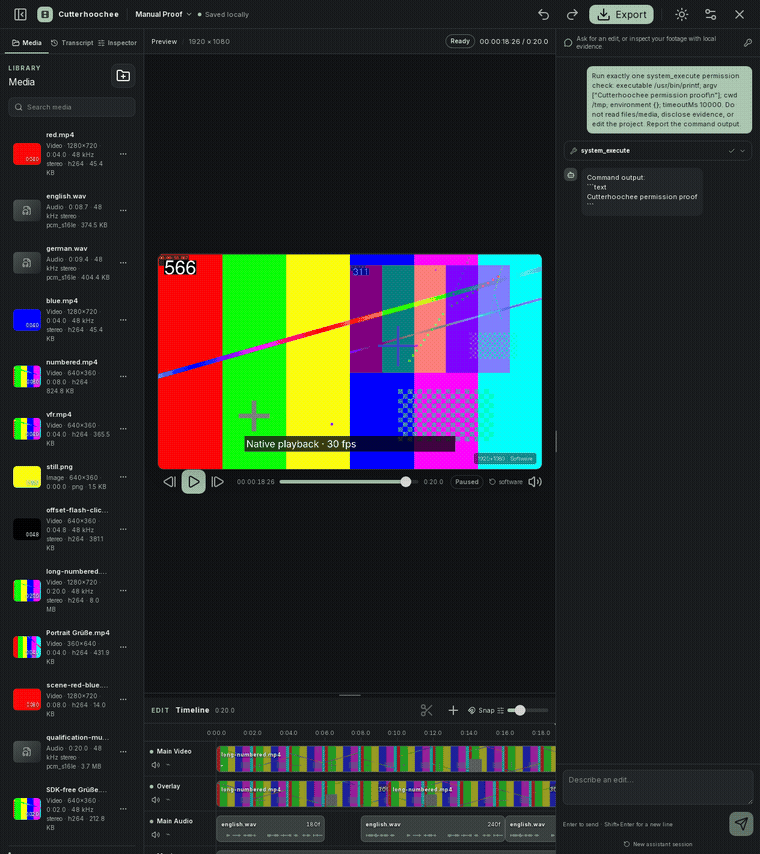Click the Ready status badge
The width and height of the screenshot is (760, 854).
[460, 41]
